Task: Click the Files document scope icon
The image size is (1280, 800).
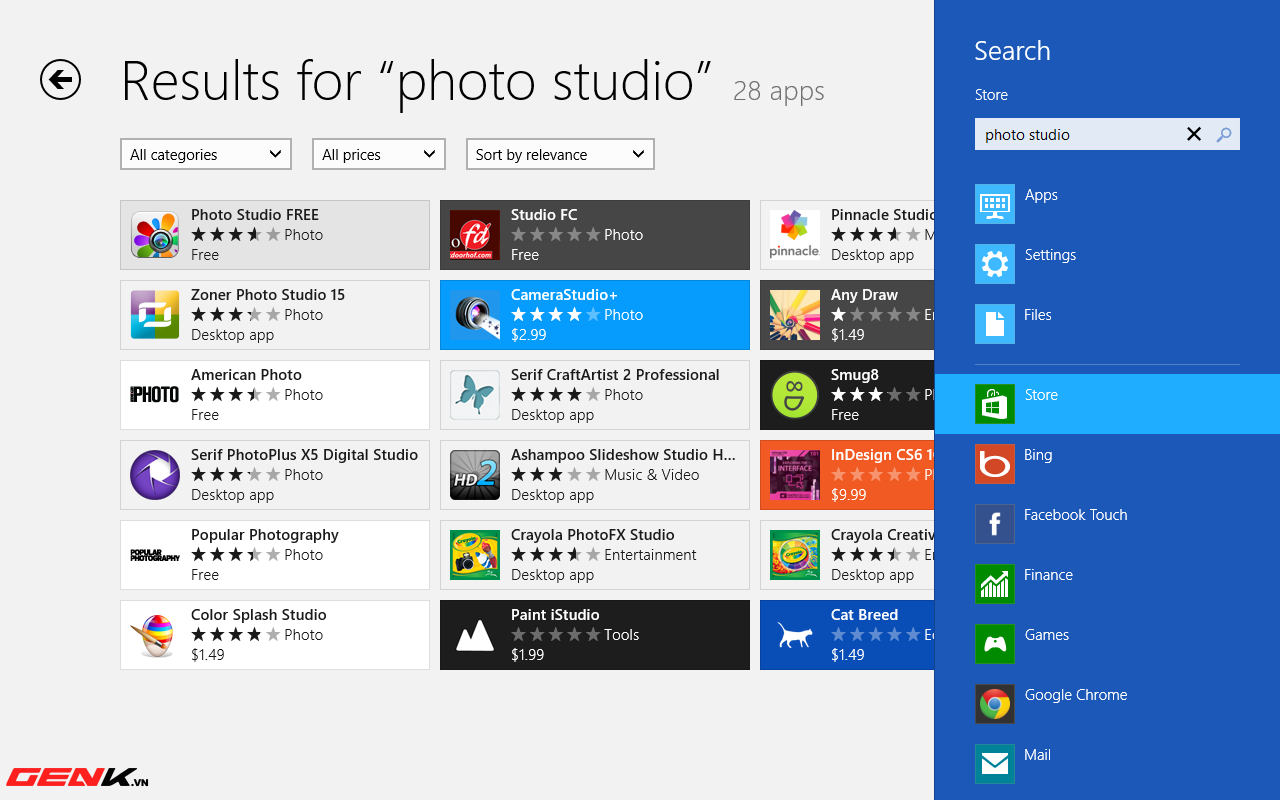Action: [995, 324]
